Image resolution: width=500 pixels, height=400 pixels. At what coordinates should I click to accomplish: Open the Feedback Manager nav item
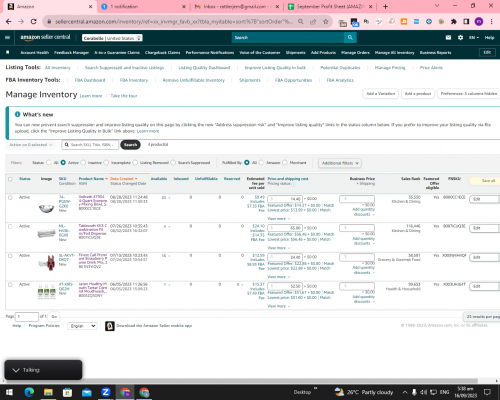coord(71,53)
